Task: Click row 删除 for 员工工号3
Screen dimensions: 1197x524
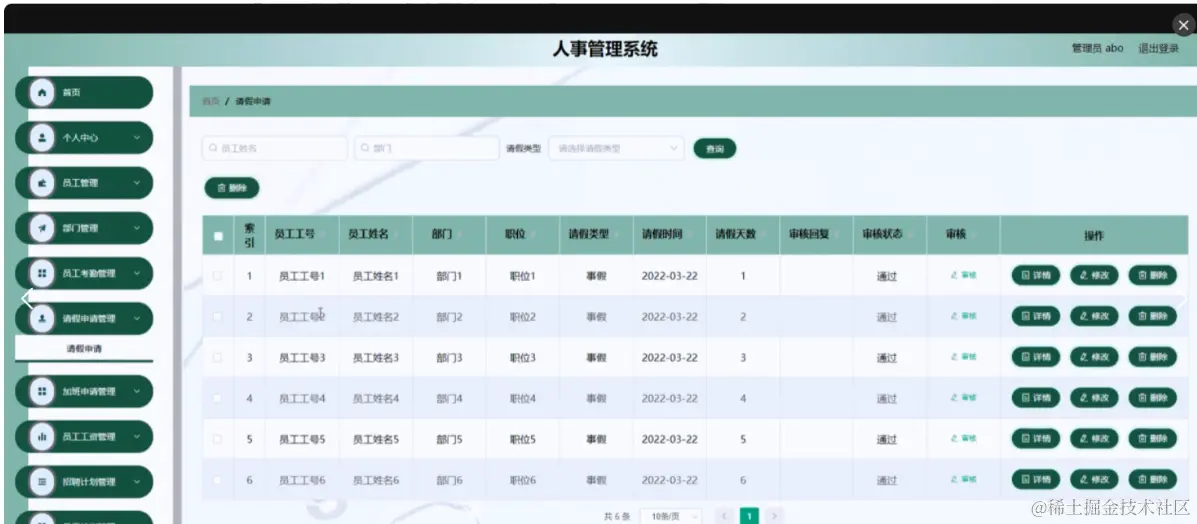Action: tap(1153, 357)
